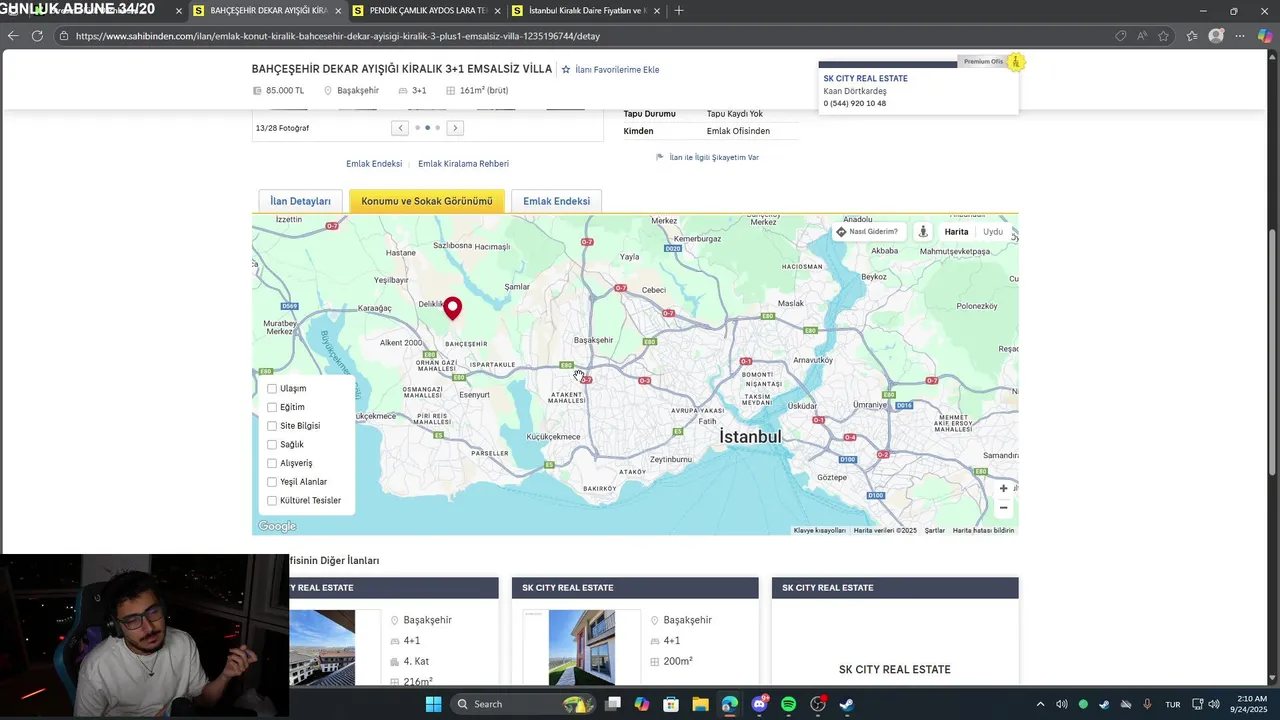Open Task View from the taskbar

(x=613, y=704)
